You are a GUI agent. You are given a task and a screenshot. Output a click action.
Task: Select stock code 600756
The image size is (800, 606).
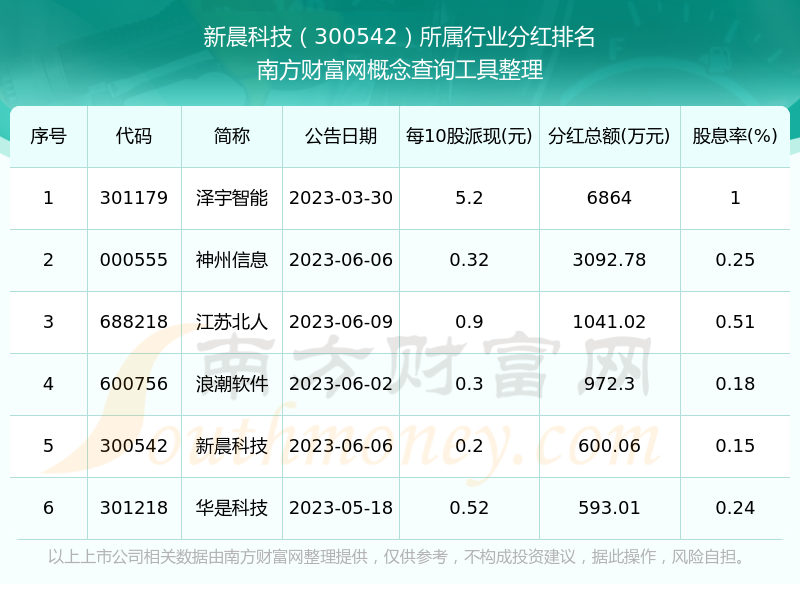pyautogui.click(x=134, y=384)
